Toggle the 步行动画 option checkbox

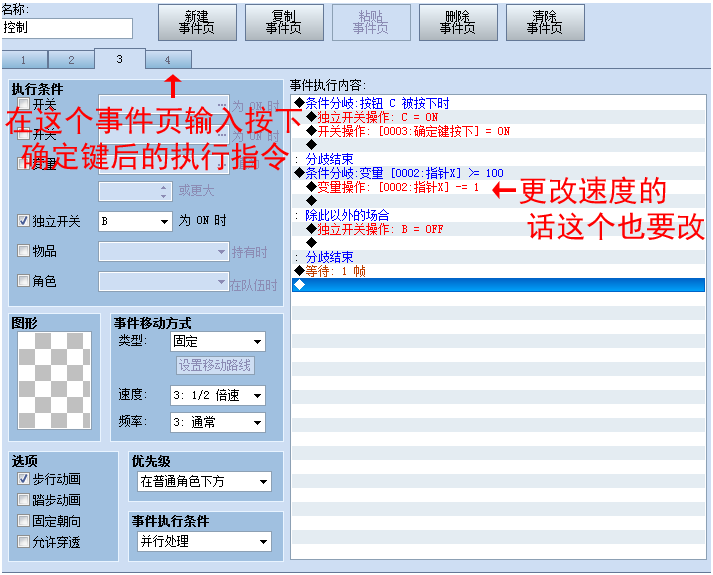(24, 479)
